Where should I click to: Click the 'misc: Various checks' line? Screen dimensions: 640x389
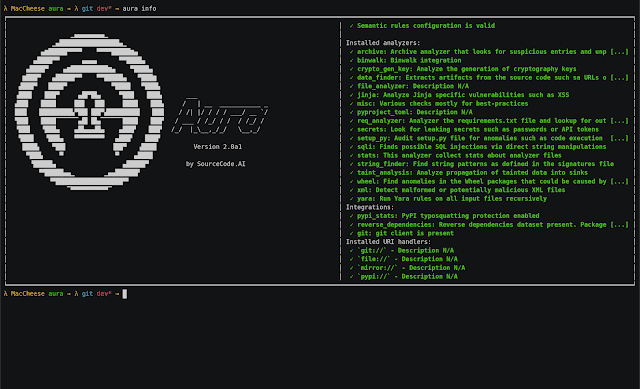click(x=439, y=103)
